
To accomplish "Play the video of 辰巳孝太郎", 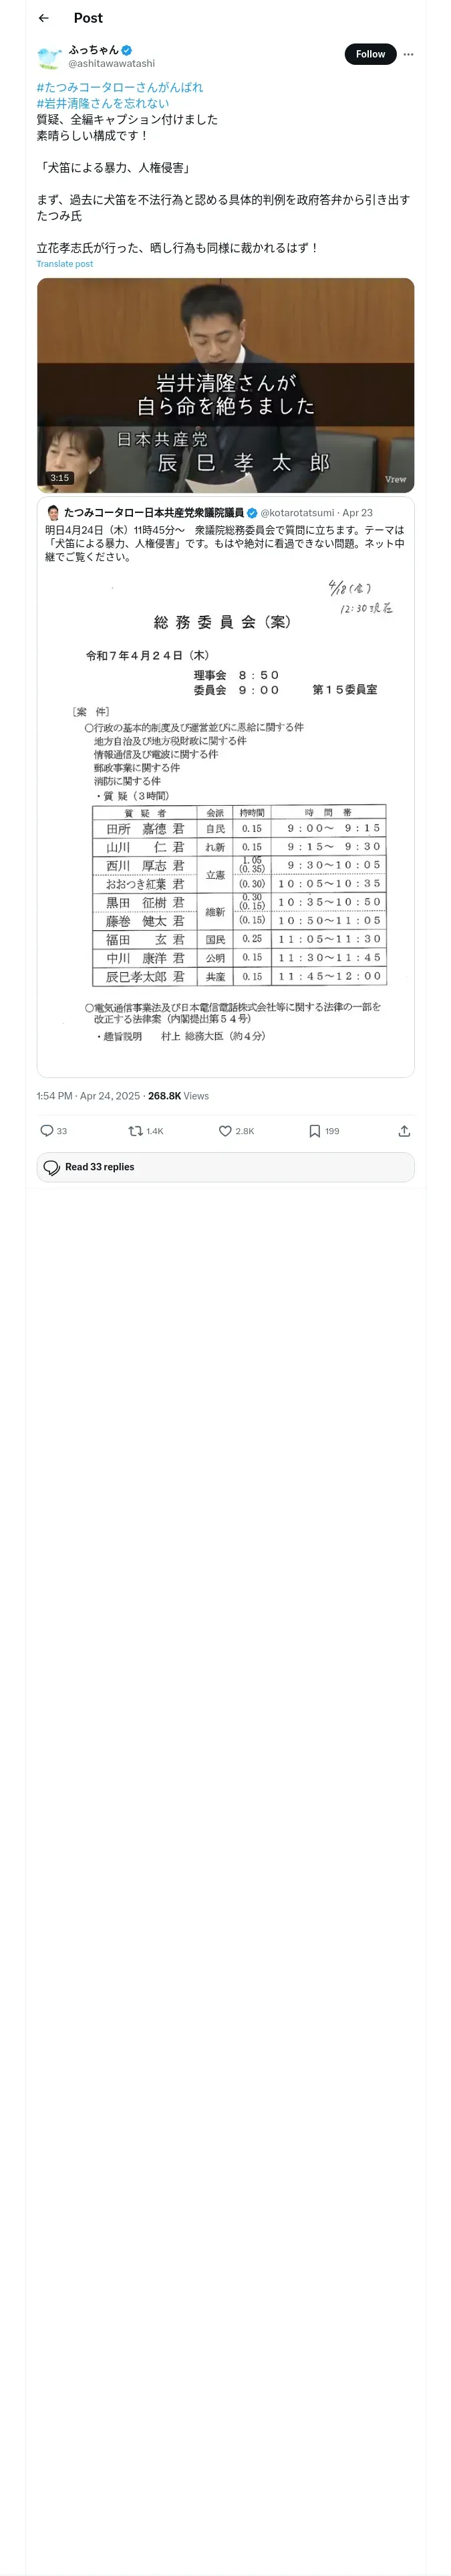I will pyautogui.click(x=225, y=385).
